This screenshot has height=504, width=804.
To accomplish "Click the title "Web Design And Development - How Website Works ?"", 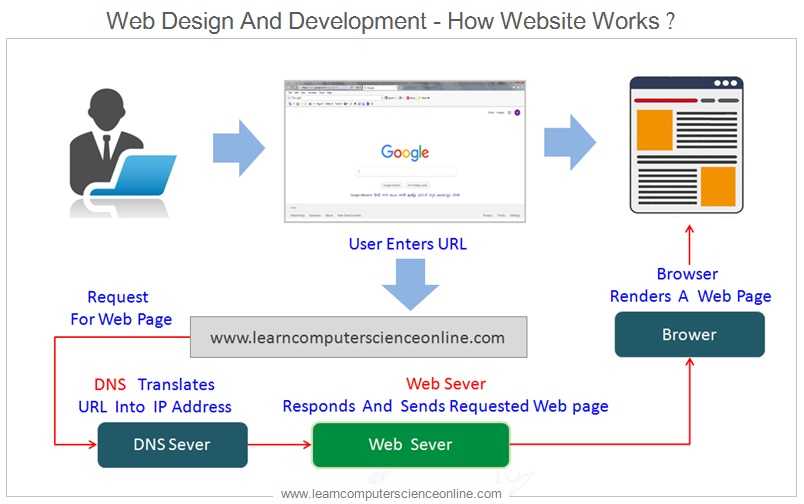I will pyautogui.click(x=390, y=21).
